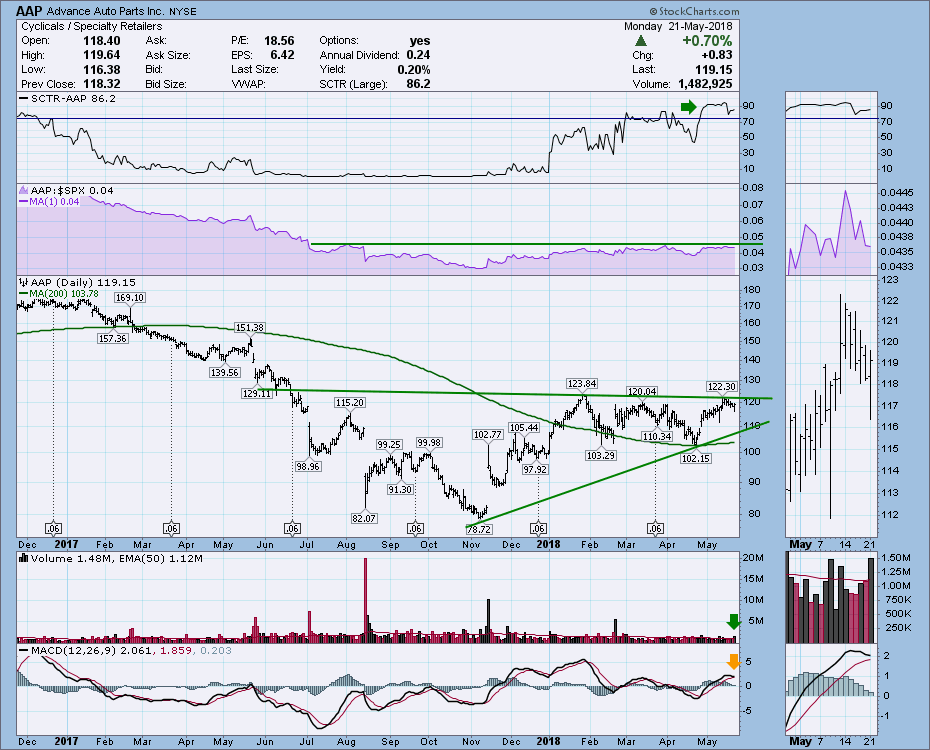The width and height of the screenshot is (930, 750).
Task: Click the 122.30 price peak label
Action: [722, 387]
